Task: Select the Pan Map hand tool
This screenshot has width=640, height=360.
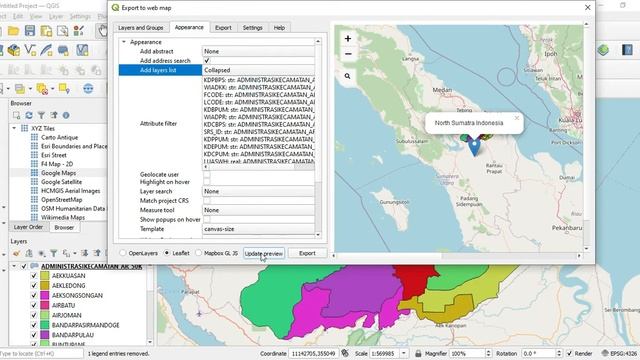Action: pos(102,31)
